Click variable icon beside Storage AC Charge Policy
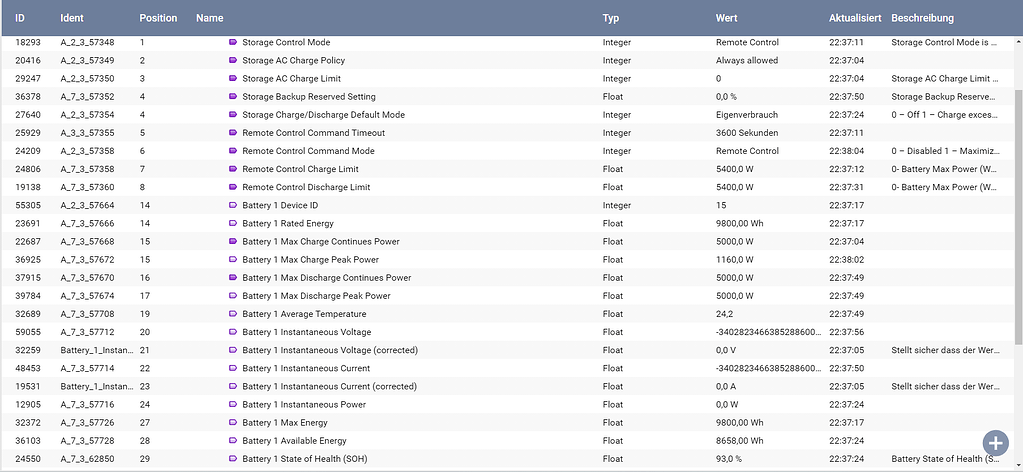Screen dimensions: 1023x472 233,61
